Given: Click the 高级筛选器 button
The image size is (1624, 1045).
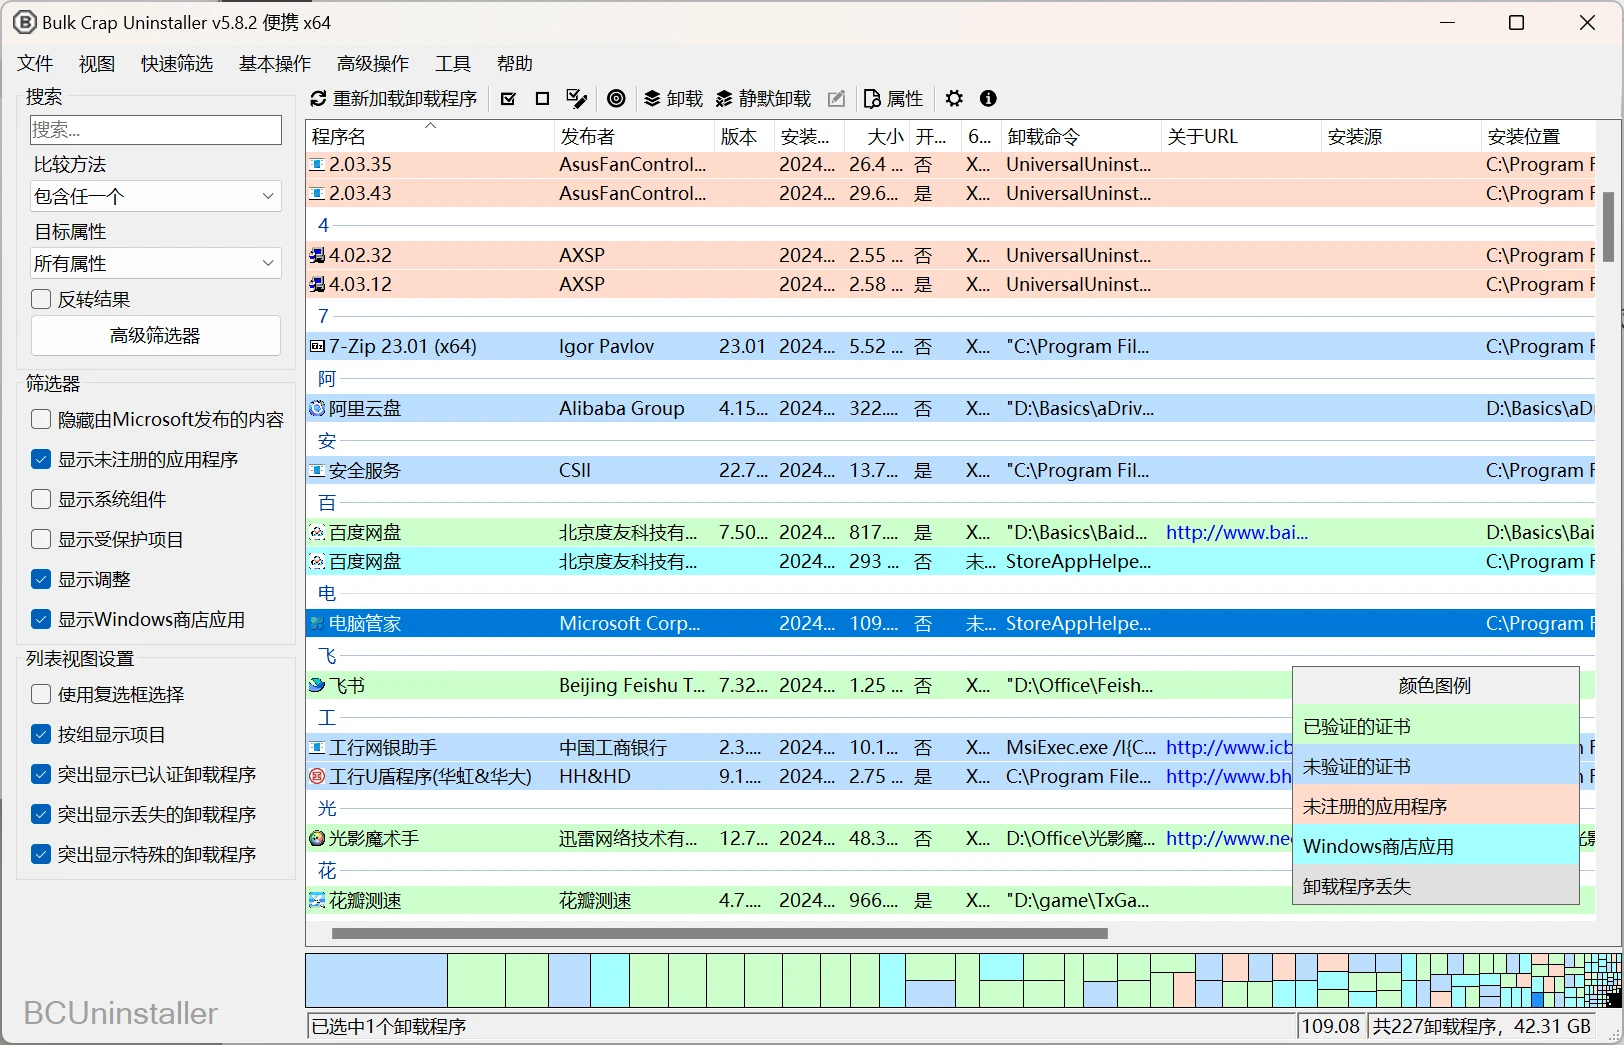Looking at the screenshot, I should [x=156, y=335].
